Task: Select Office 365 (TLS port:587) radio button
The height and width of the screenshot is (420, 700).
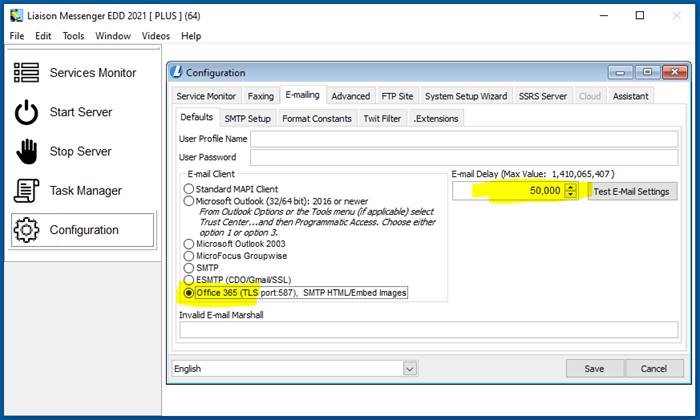Action: pyautogui.click(x=189, y=293)
